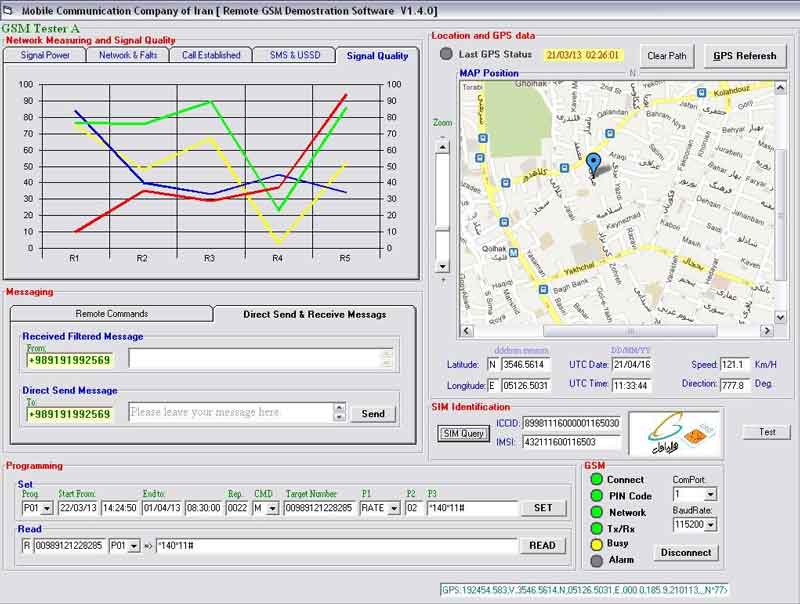
Task: Click the Last GPS Status indicator
Action: click(446, 54)
